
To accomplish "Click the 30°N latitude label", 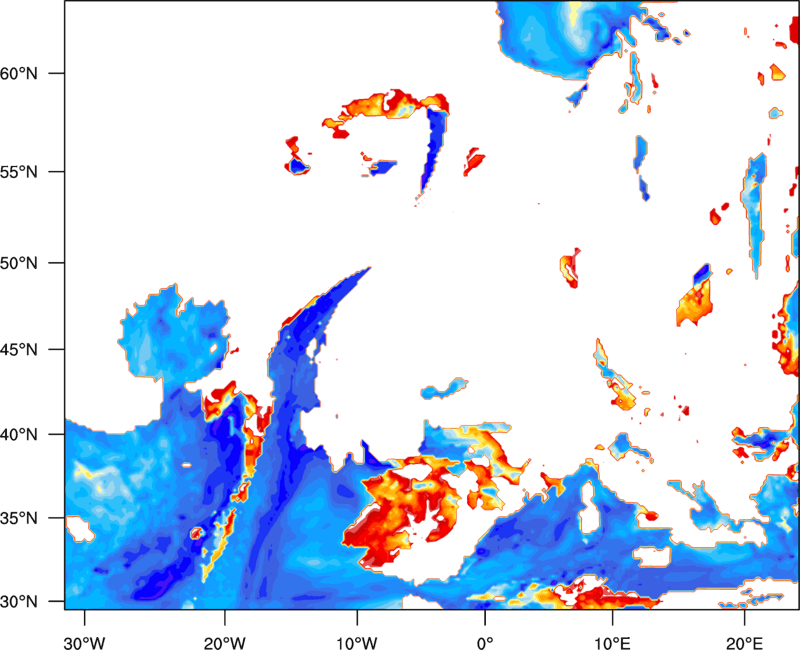I will click(x=19, y=602).
